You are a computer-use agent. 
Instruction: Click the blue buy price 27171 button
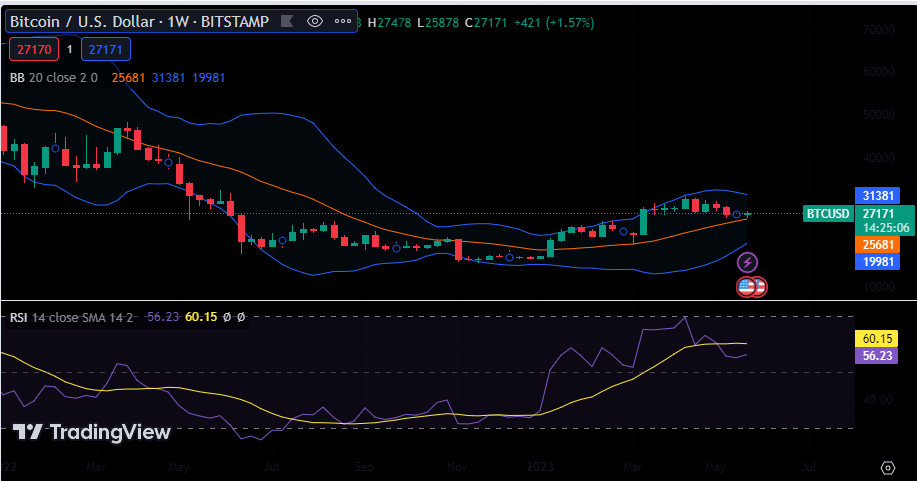pyautogui.click(x=106, y=48)
